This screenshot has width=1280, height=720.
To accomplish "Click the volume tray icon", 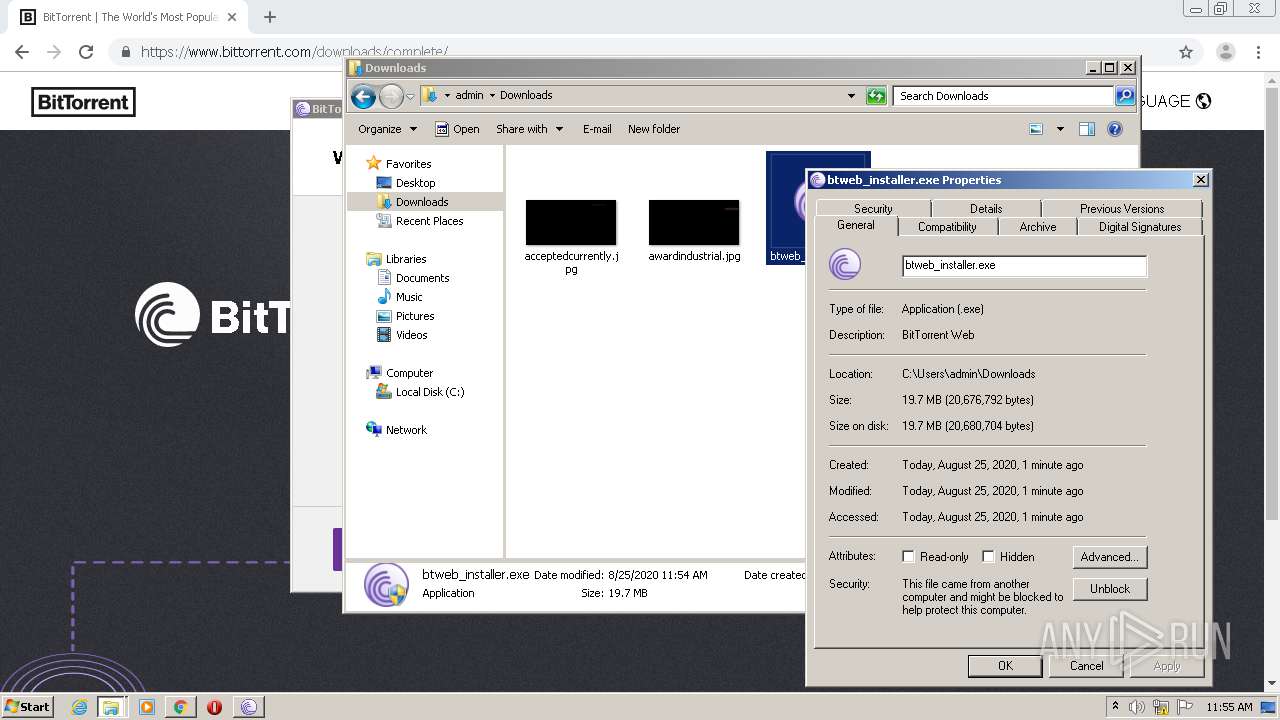I will pyautogui.click(x=1137, y=707).
